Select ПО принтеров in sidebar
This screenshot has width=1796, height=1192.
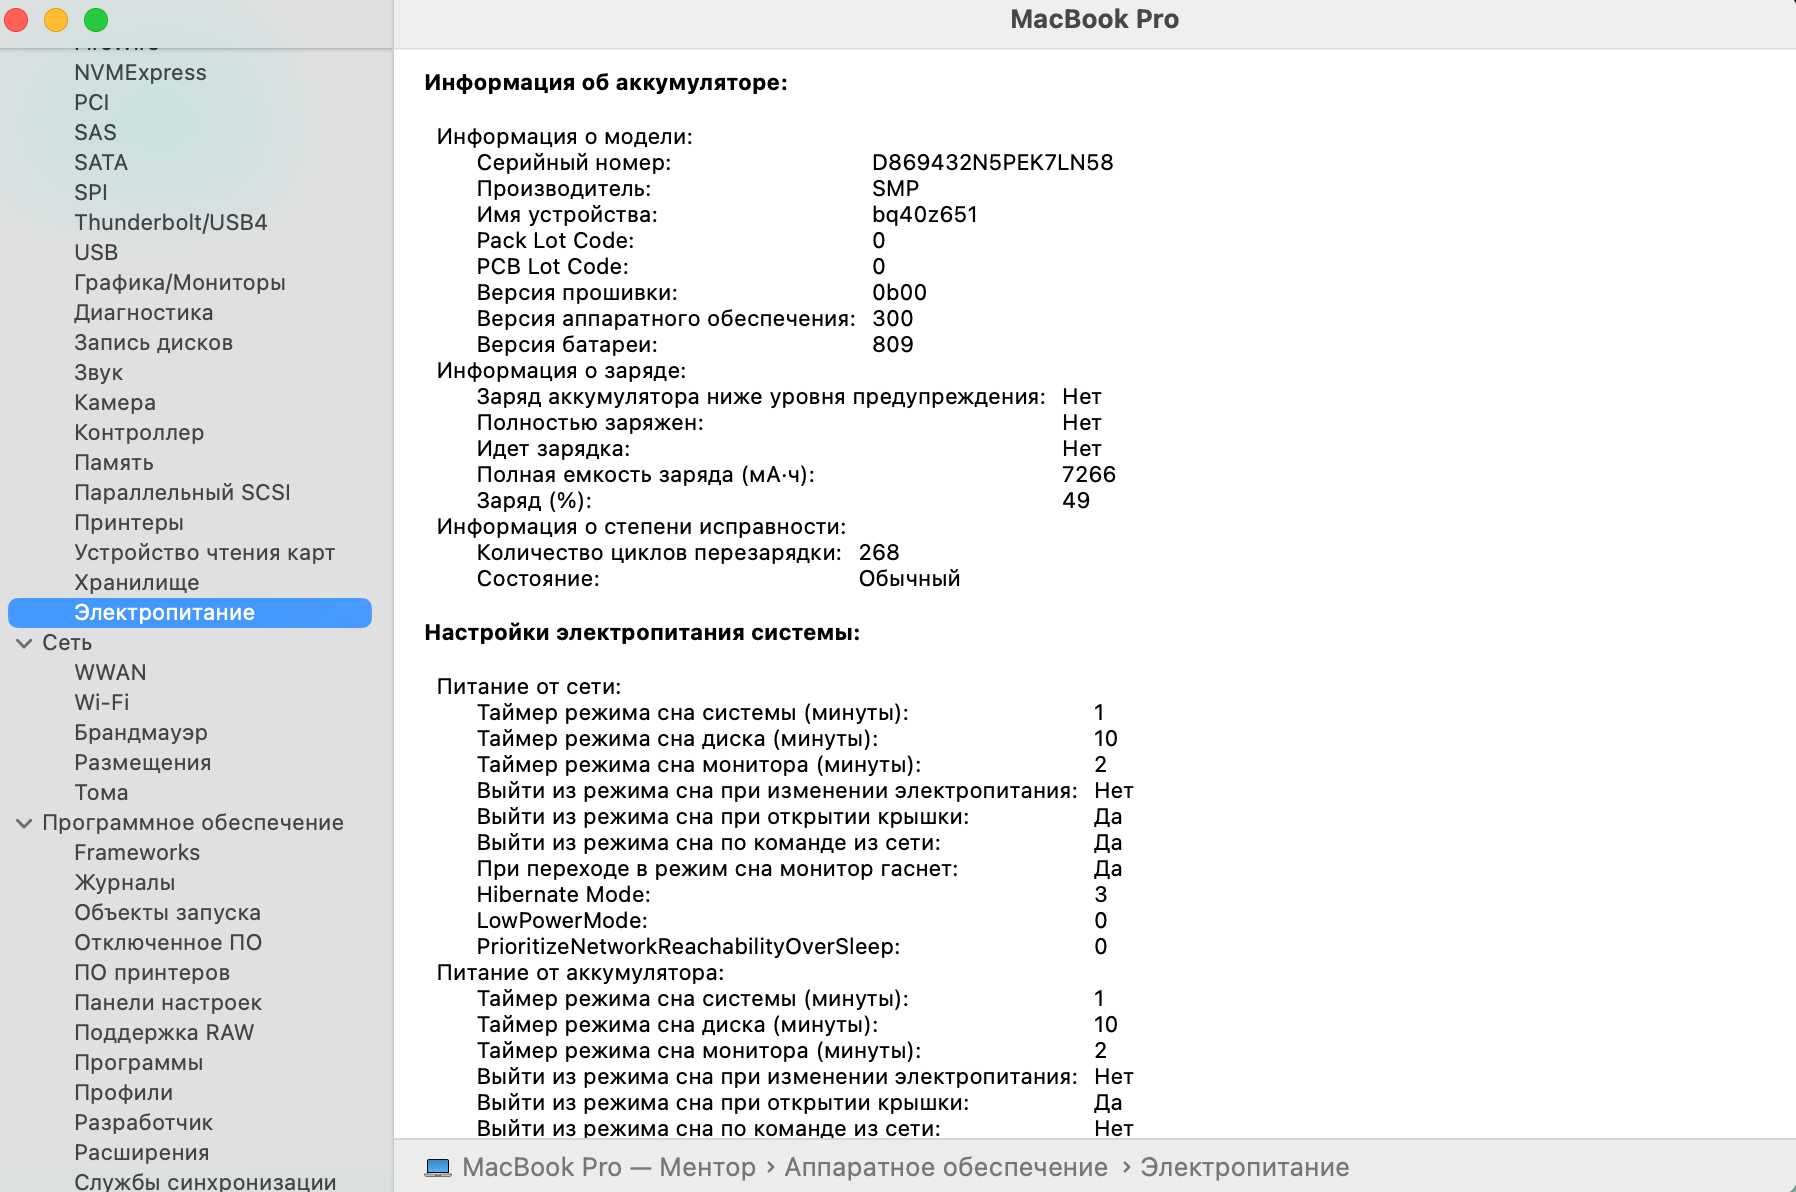click(x=152, y=973)
